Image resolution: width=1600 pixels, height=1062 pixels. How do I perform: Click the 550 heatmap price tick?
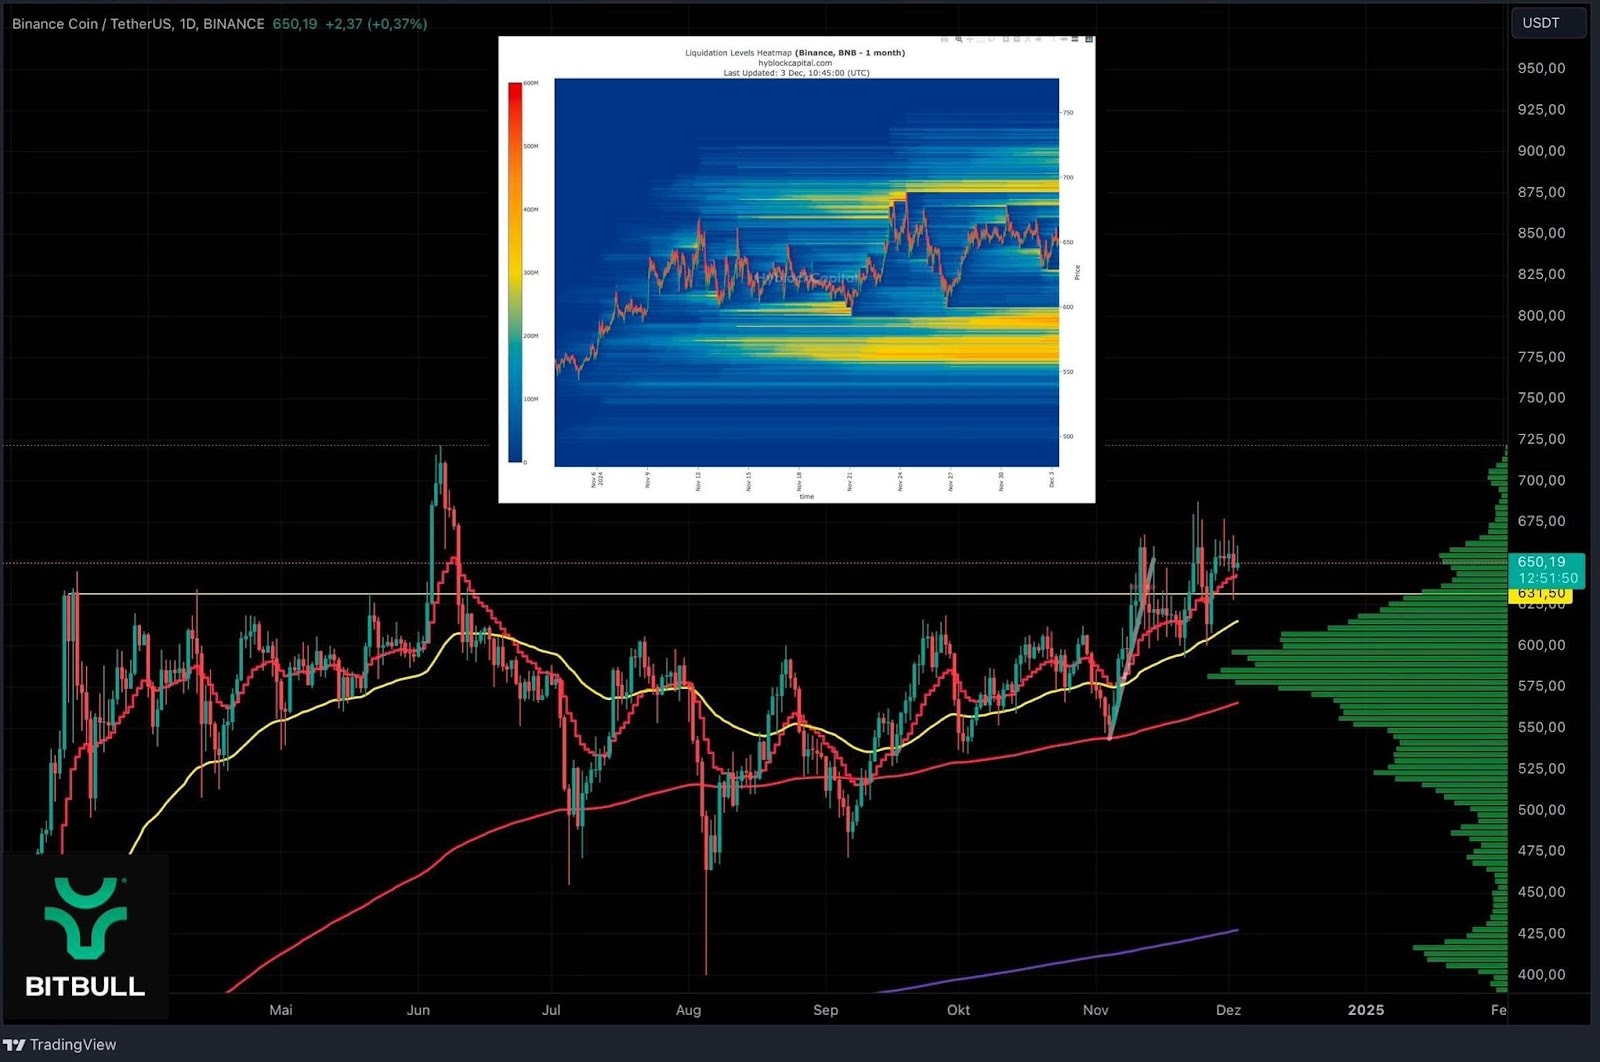click(1068, 372)
